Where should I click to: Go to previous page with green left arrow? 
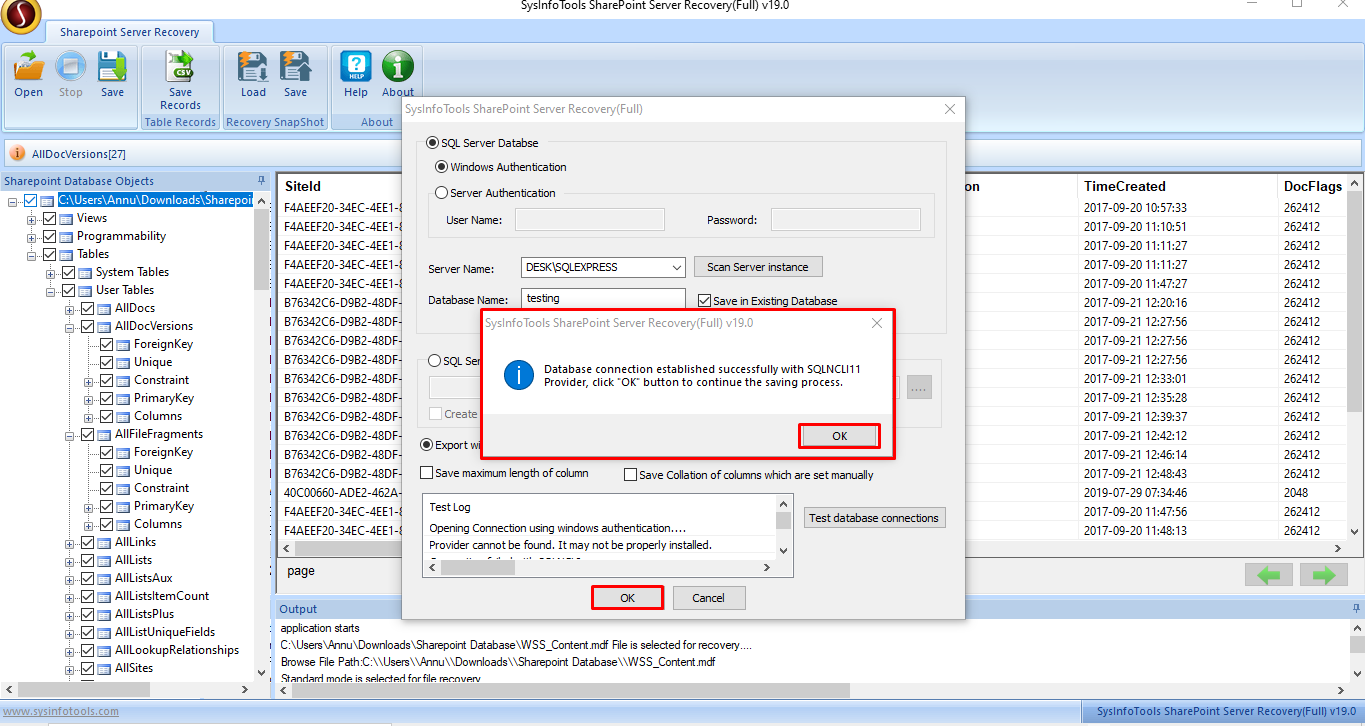[x=1268, y=575]
